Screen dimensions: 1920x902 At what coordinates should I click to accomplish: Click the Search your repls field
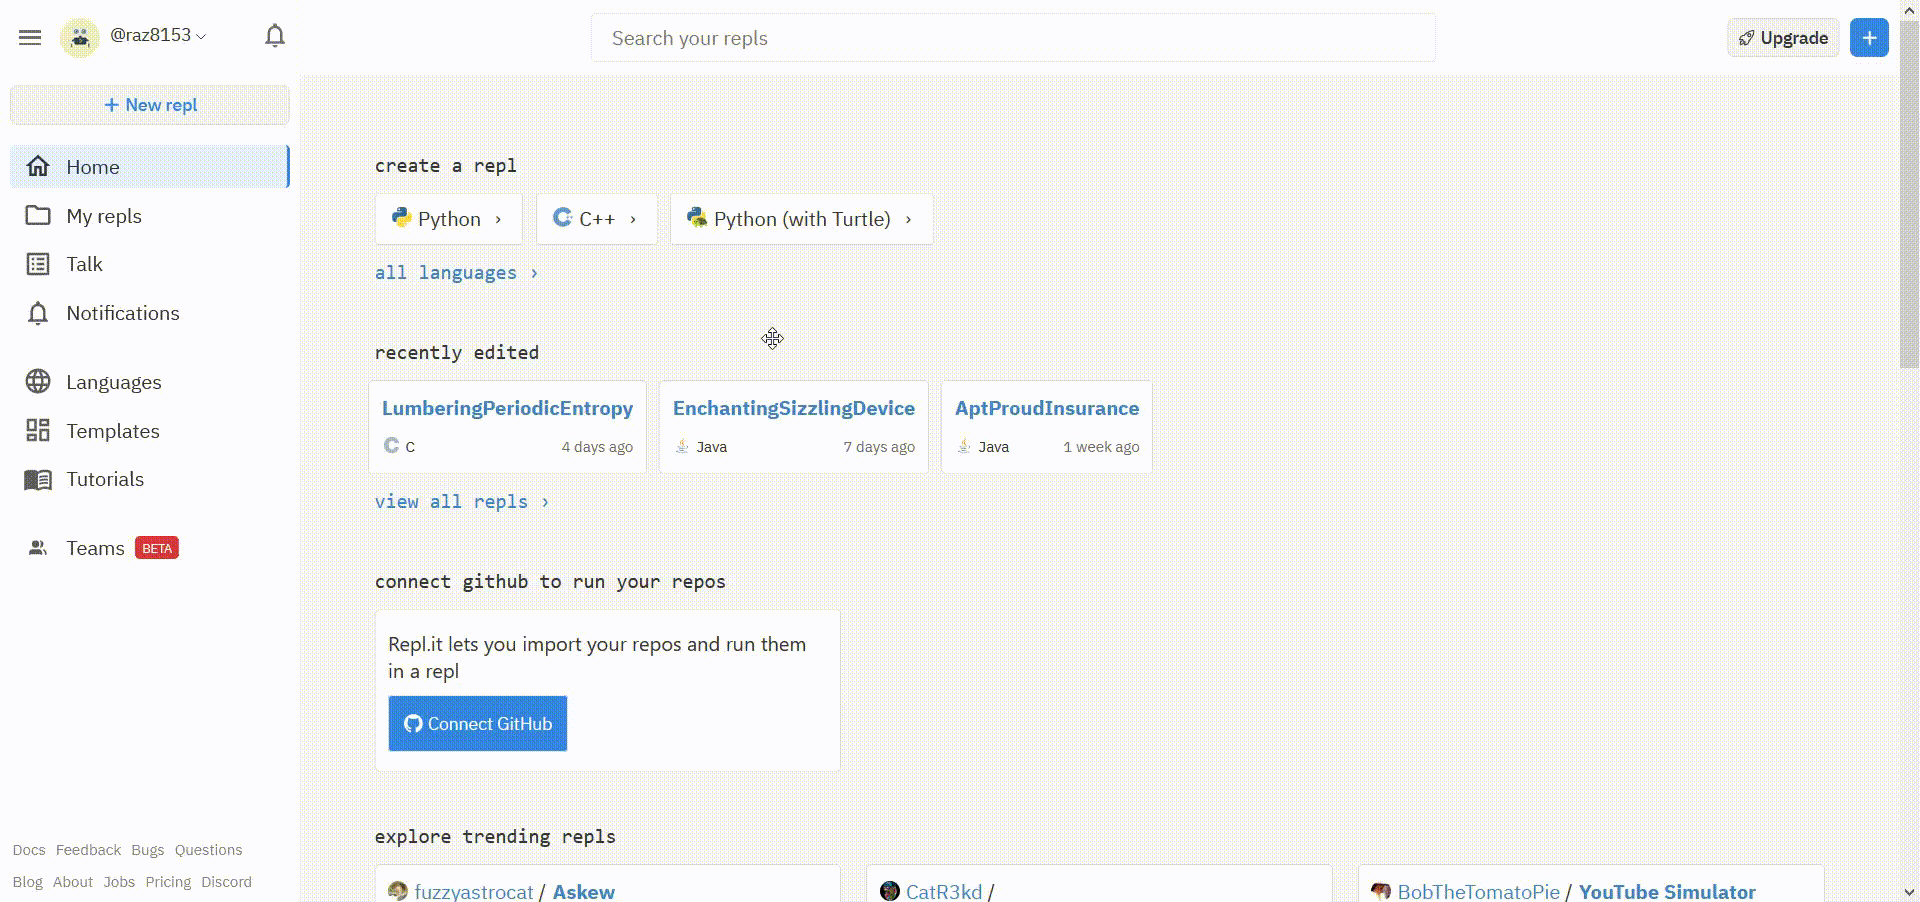1012,38
